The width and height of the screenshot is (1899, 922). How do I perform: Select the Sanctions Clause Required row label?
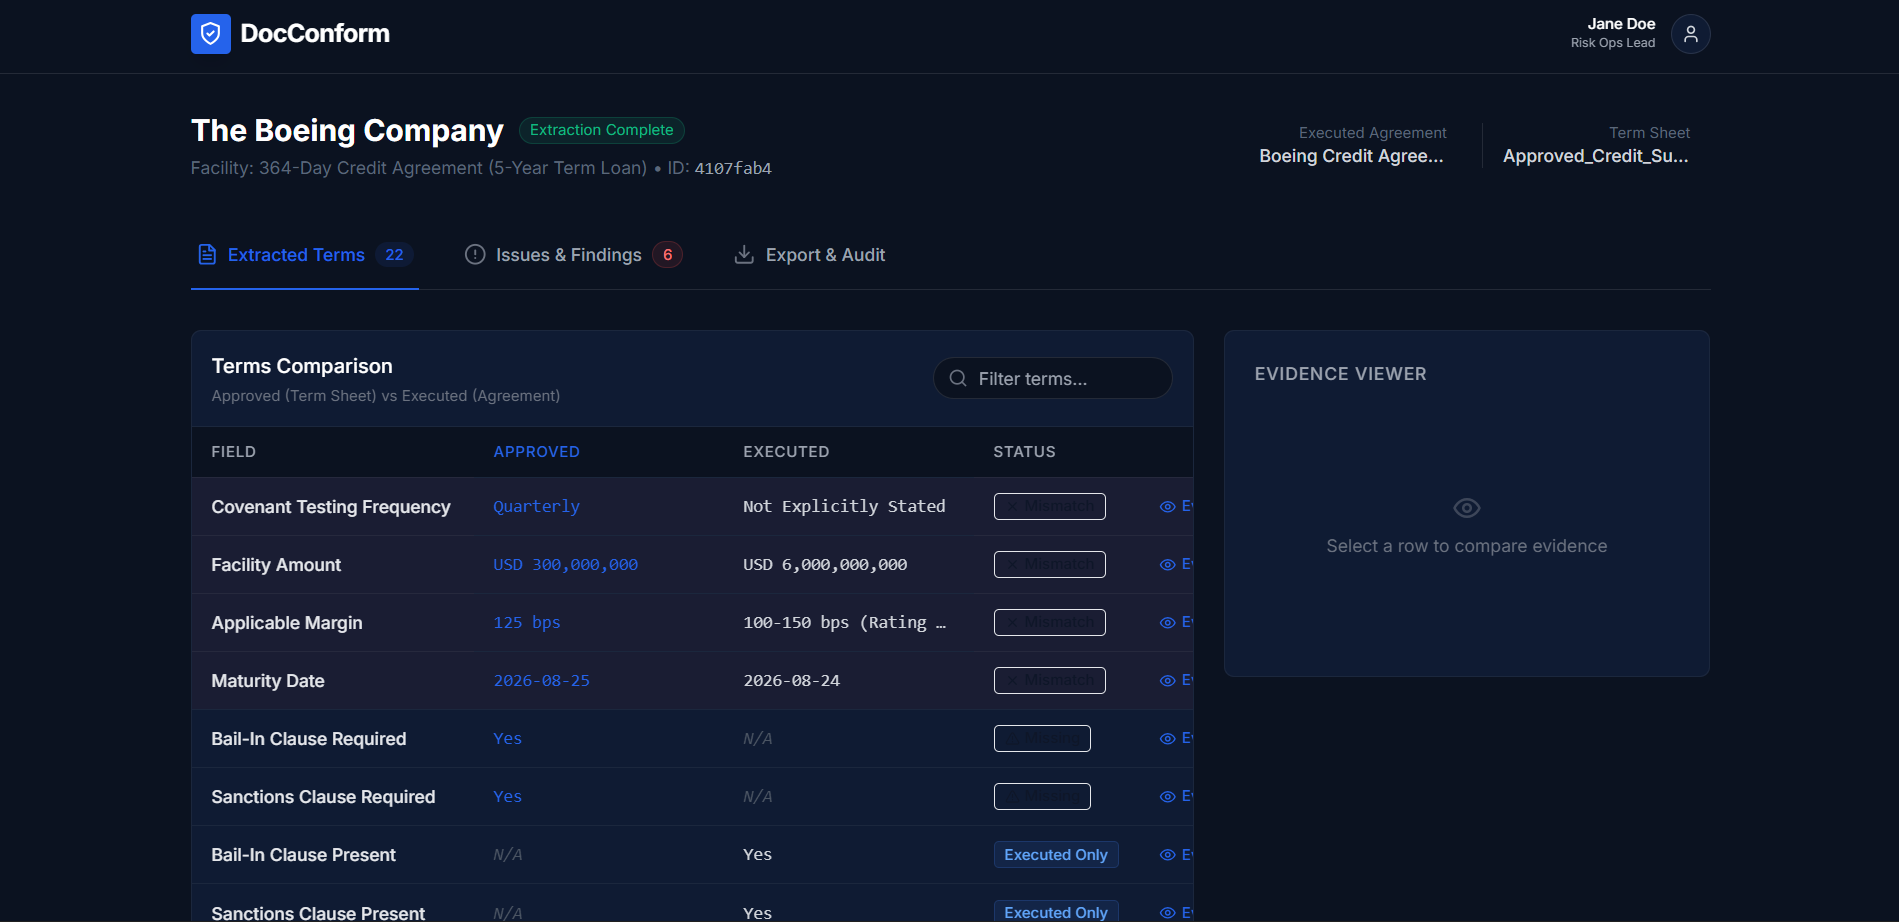[x=323, y=797]
